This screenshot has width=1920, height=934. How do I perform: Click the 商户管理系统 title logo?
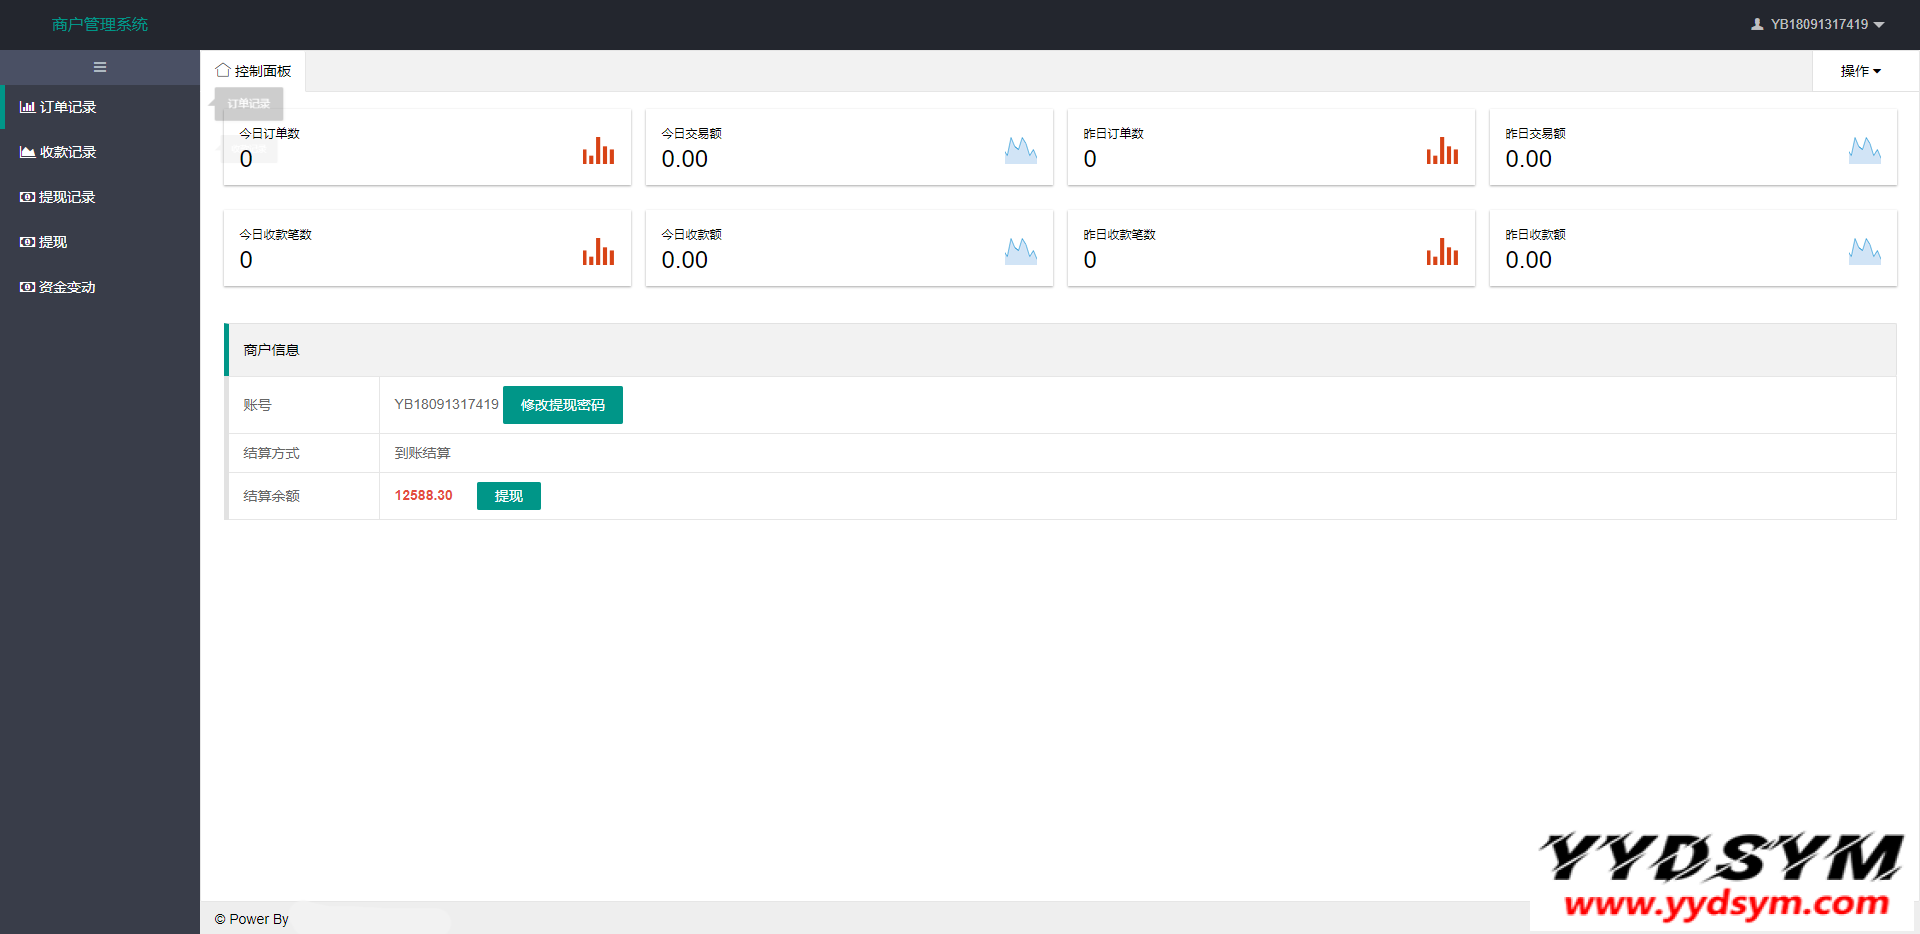tap(100, 24)
